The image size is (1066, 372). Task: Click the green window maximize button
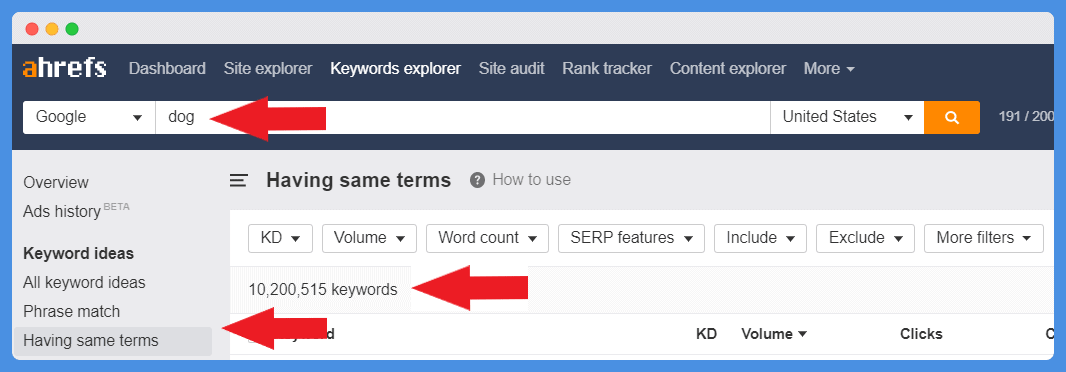71,29
